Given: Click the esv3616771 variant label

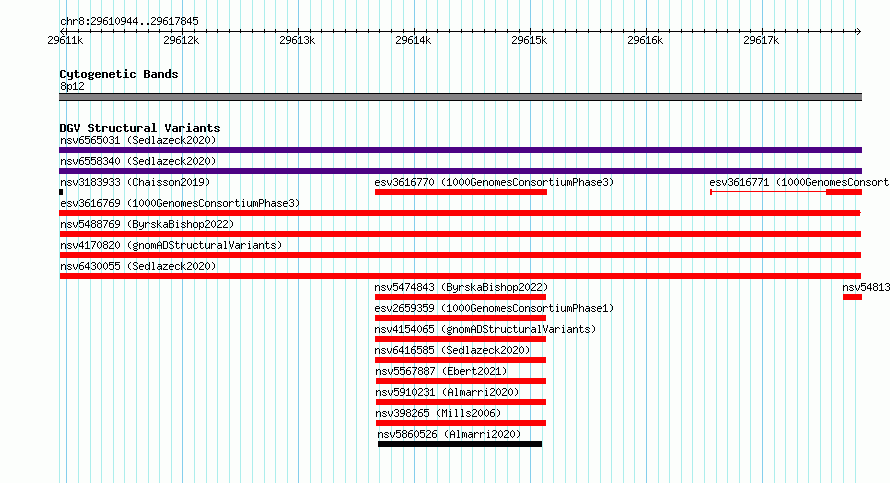Looking at the screenshot, I should [x=799, y=182].
